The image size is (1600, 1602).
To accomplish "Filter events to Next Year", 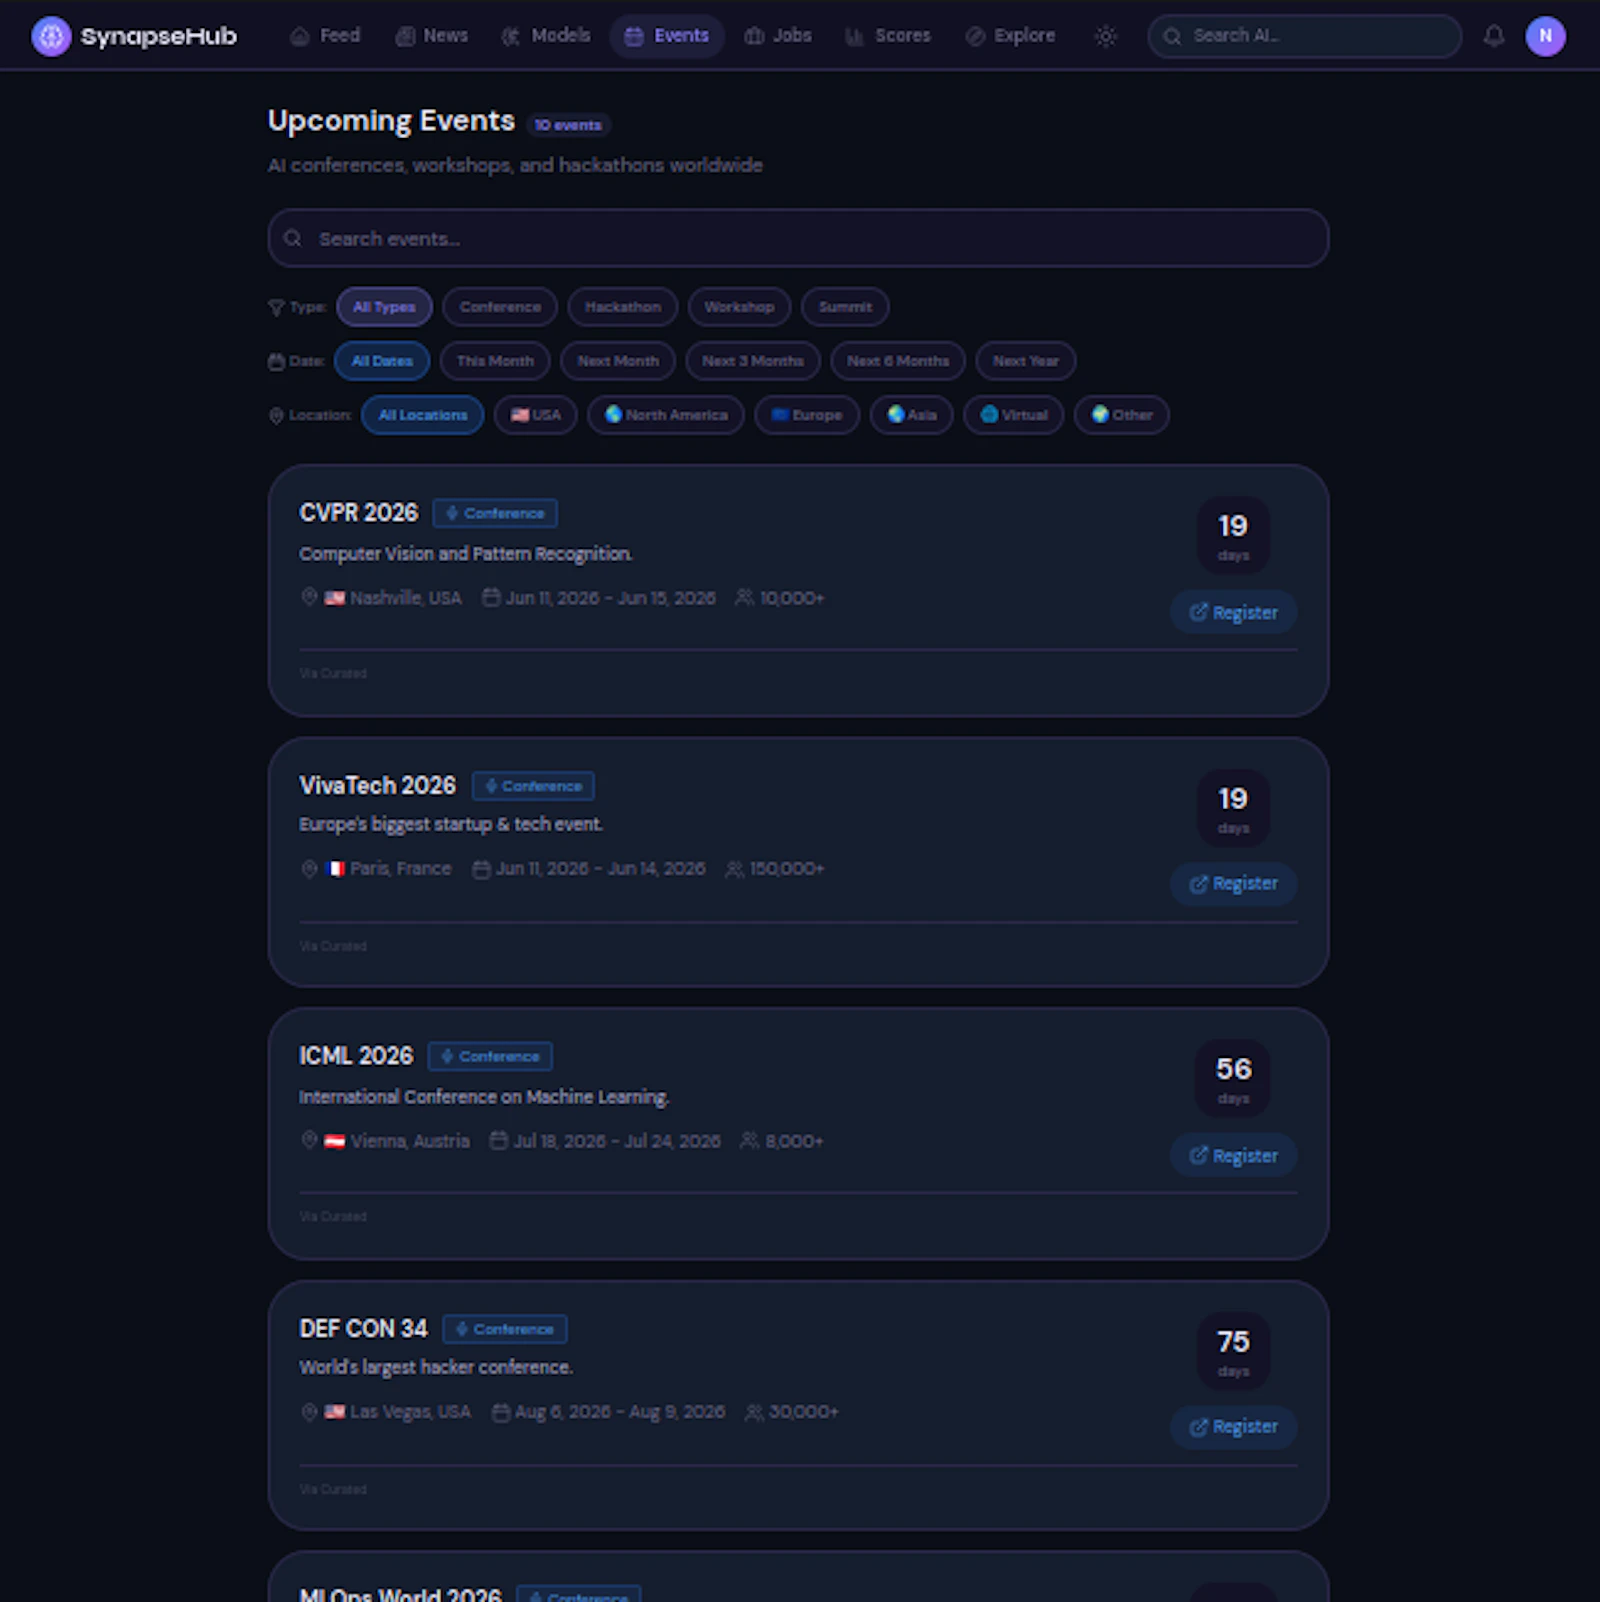I will point(1026,361).
